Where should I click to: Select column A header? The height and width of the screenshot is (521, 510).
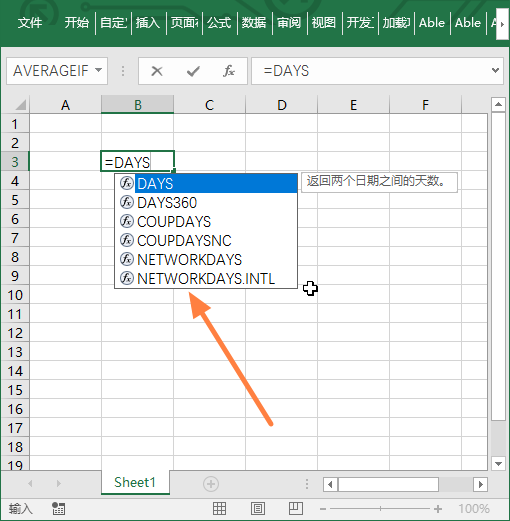[x=65, y=105]
